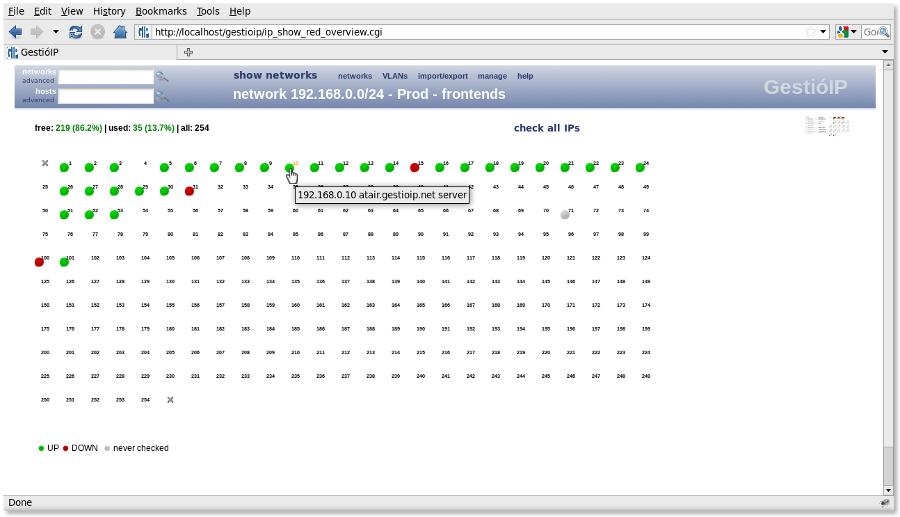This screenshot has height=517, width=900.
Task: Click free host number 200
Action: [x=45, y=352]
